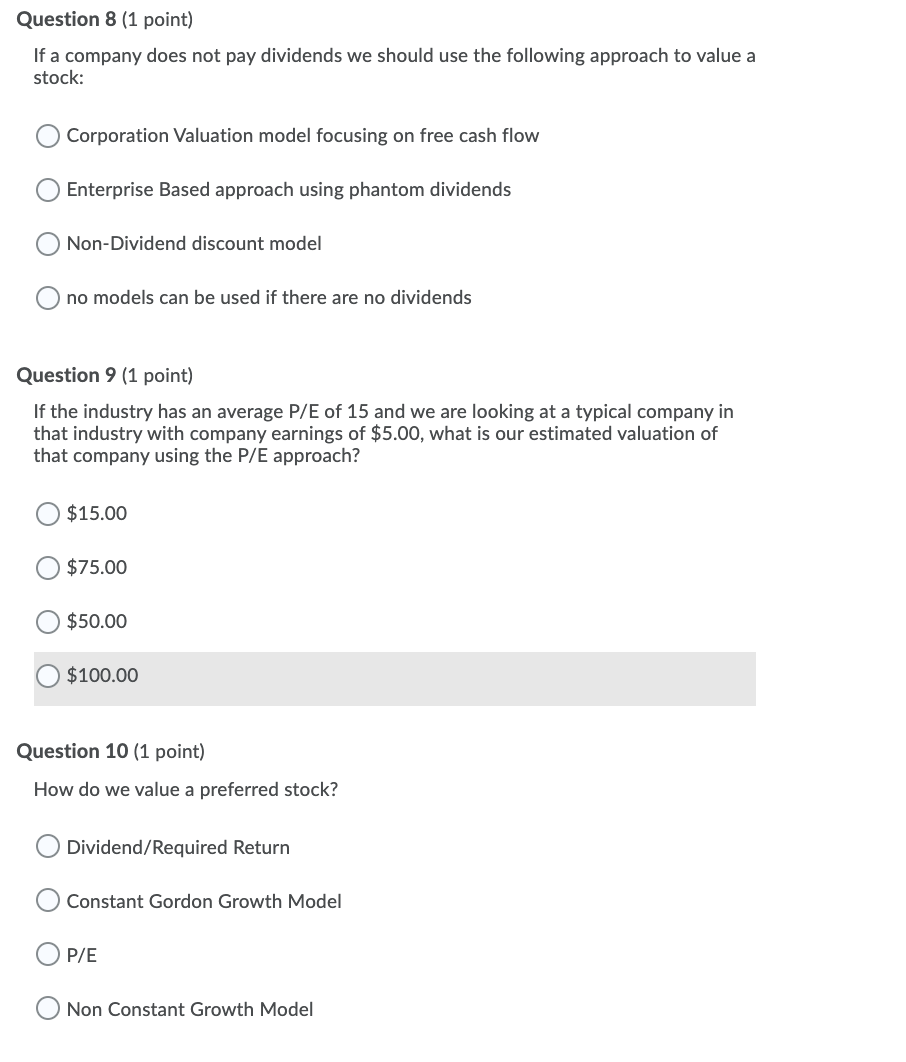Screen dimensions: 906x1062
Task: Choose Enterprise Based approach using phantom dividends
Action: point(47,189)
